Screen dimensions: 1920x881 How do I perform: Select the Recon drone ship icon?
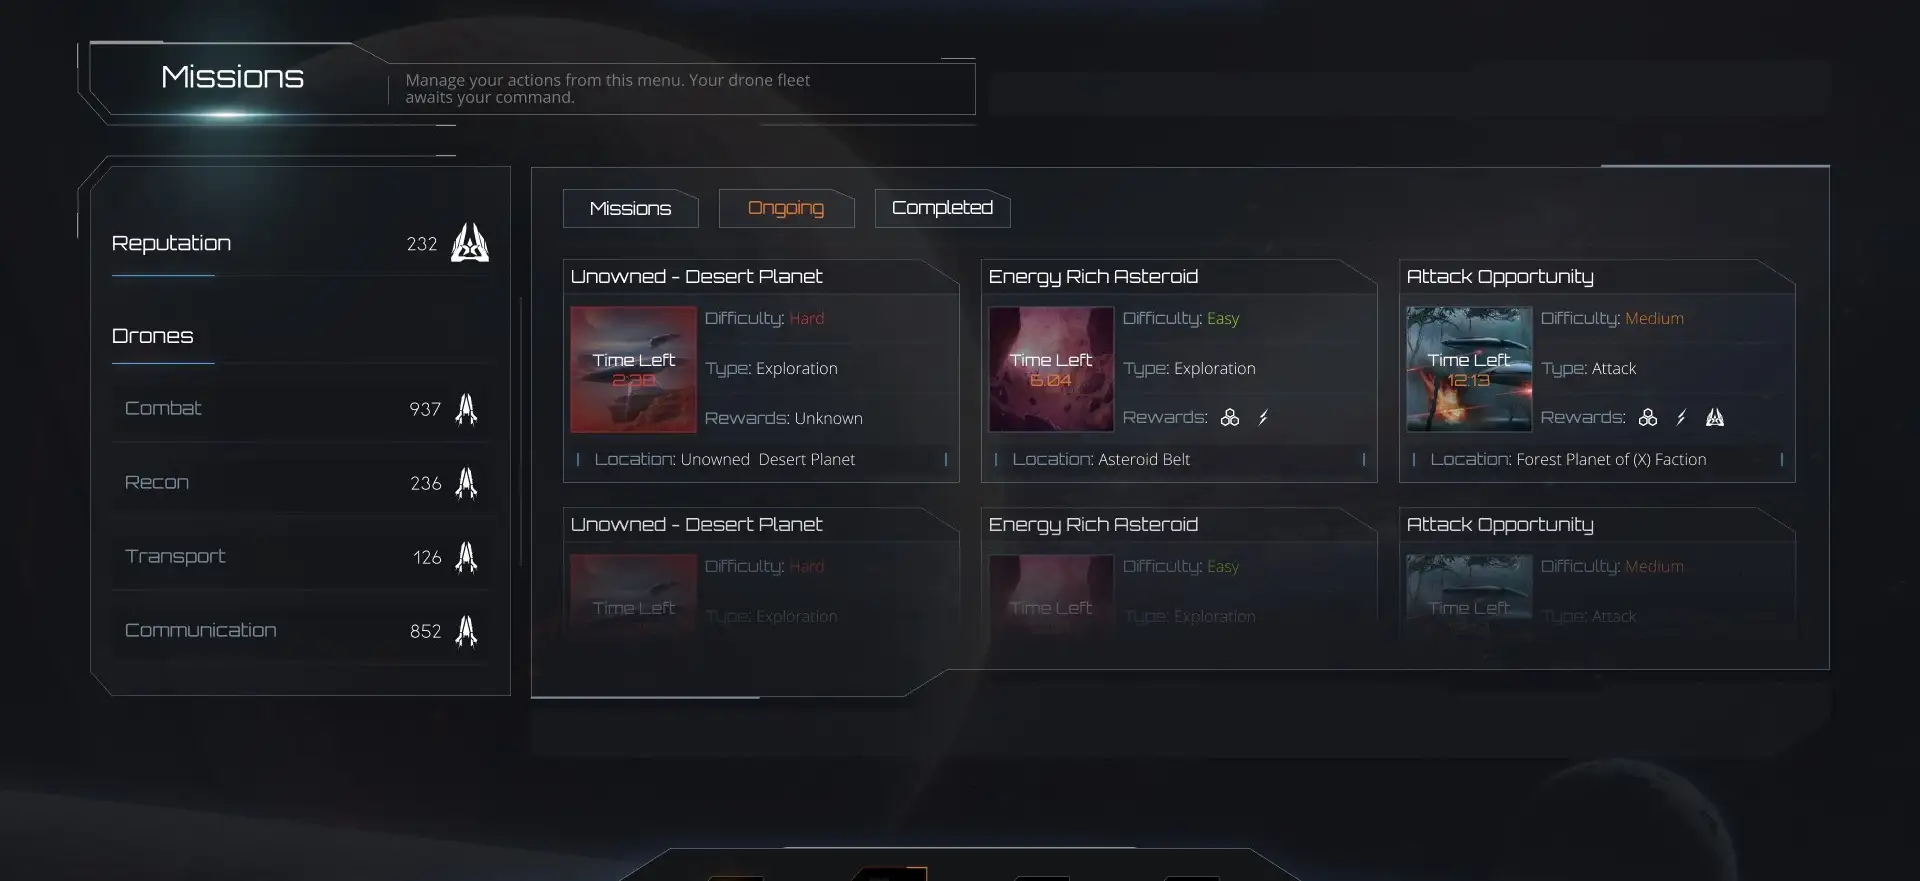[x=466, y=483]
